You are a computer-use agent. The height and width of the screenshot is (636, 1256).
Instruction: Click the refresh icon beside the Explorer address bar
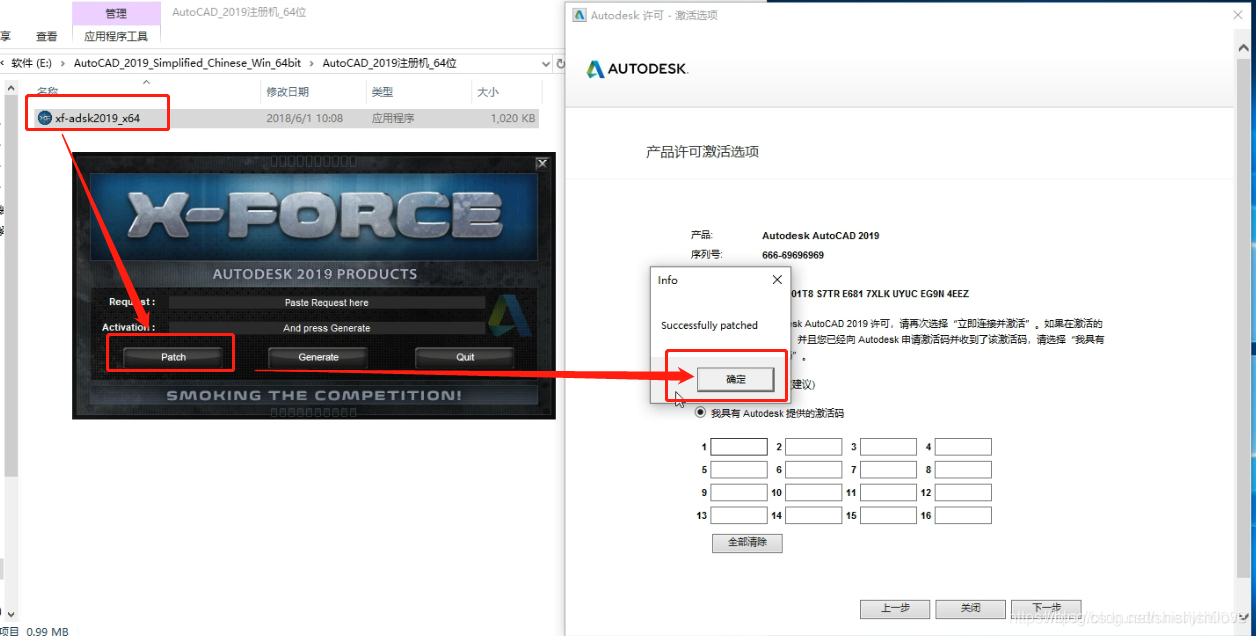(x=561, y=63)
